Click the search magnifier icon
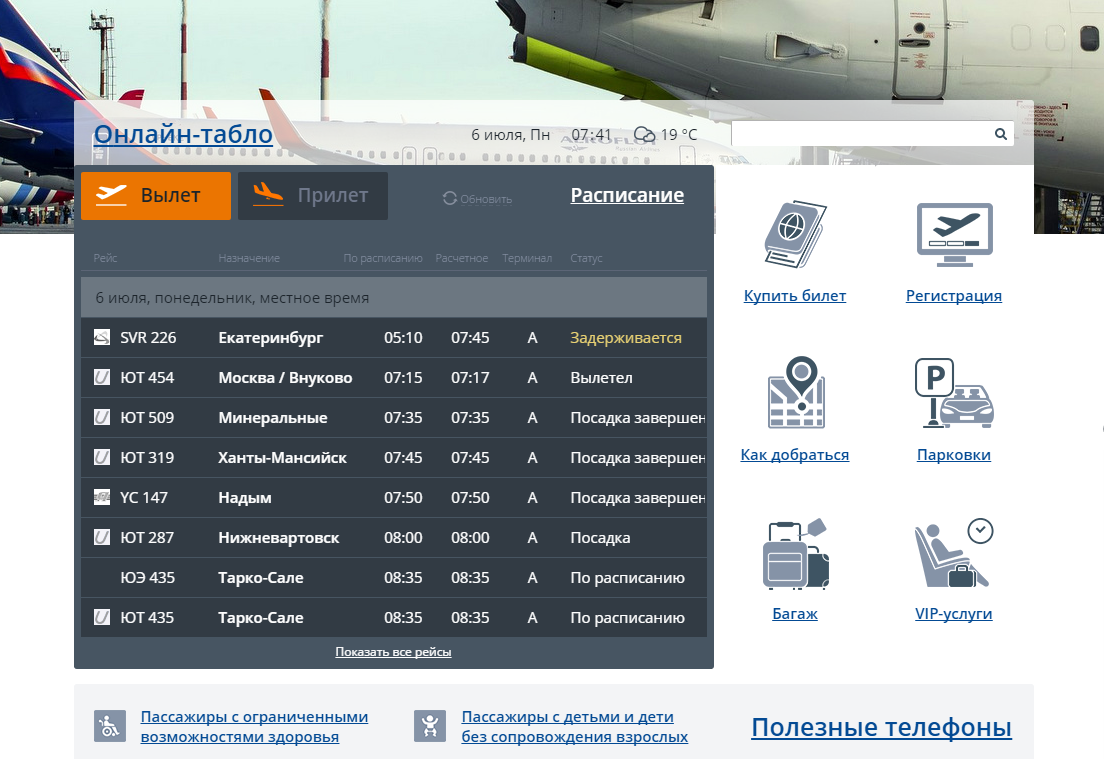This screenshot has width=1104, height=759. 1000,134
